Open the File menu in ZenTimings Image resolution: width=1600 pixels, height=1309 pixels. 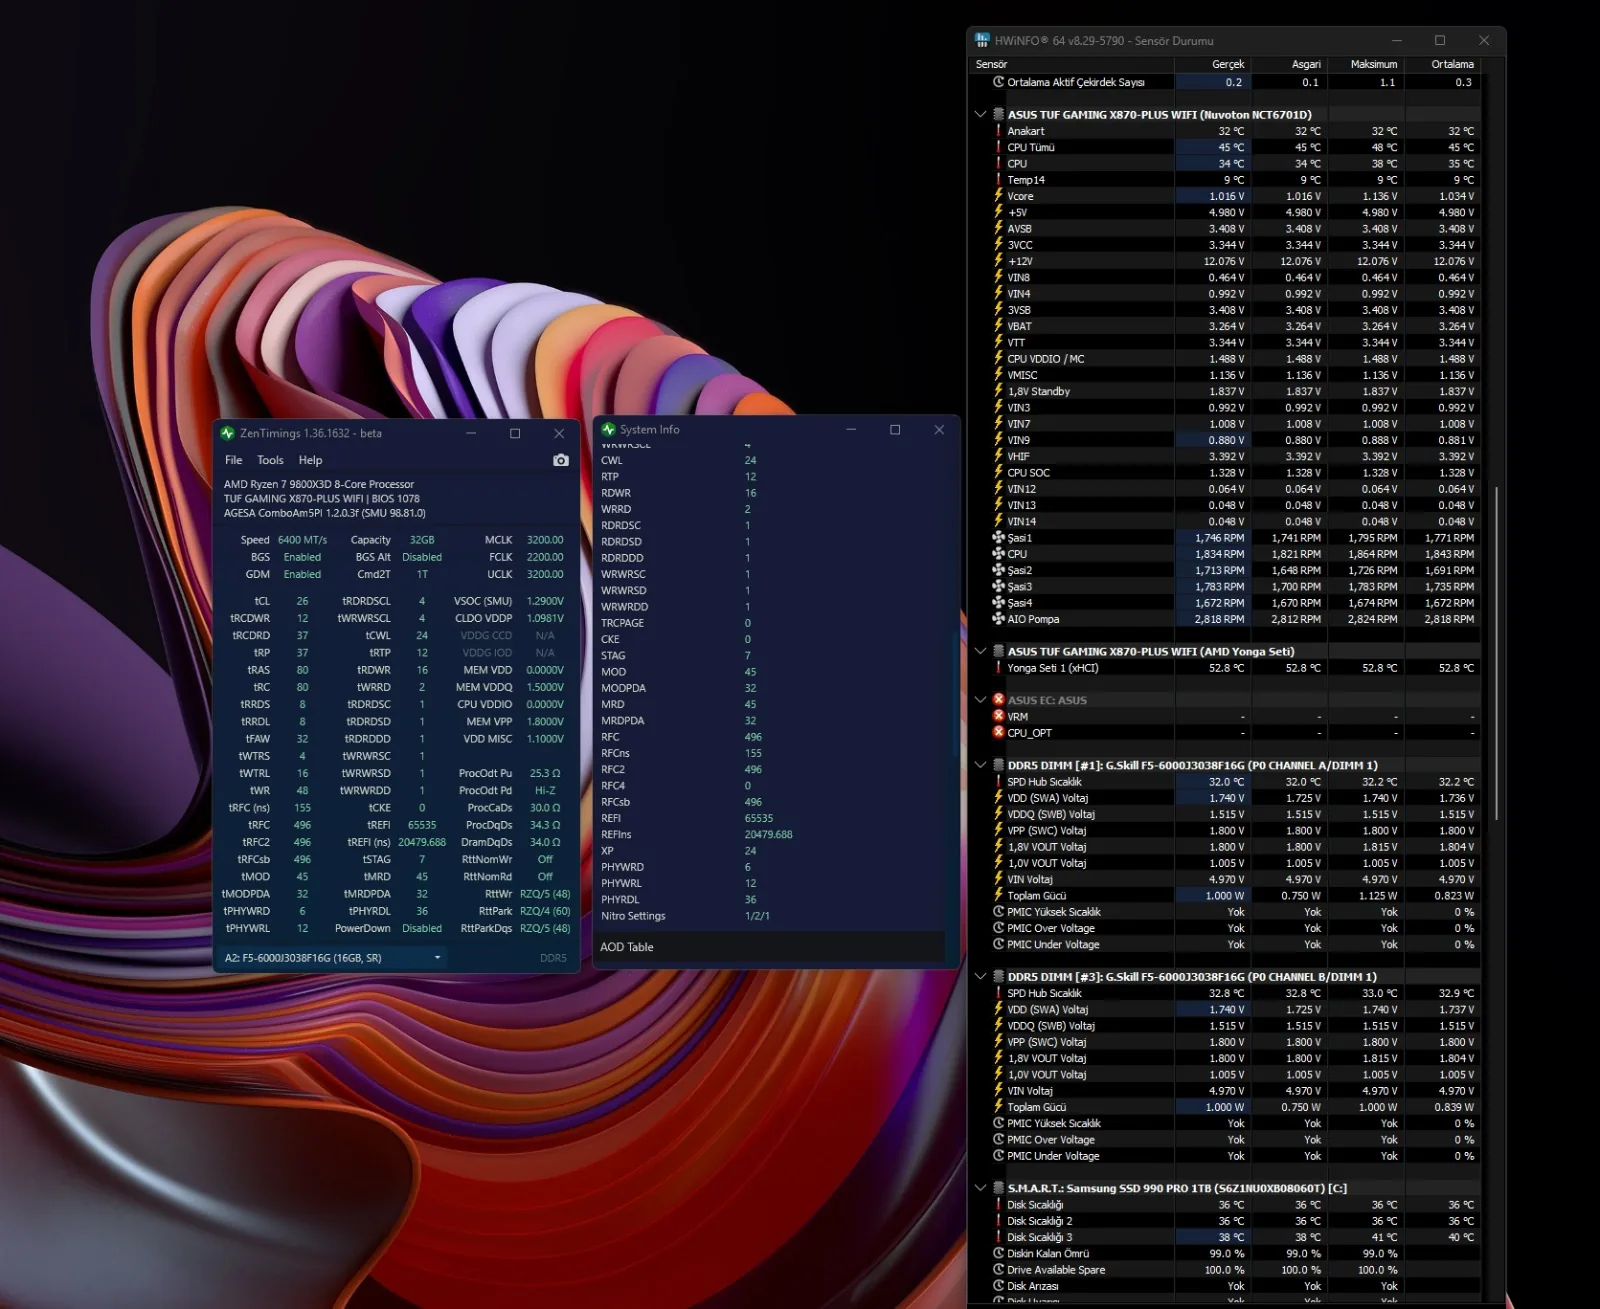tap(233, 460)
